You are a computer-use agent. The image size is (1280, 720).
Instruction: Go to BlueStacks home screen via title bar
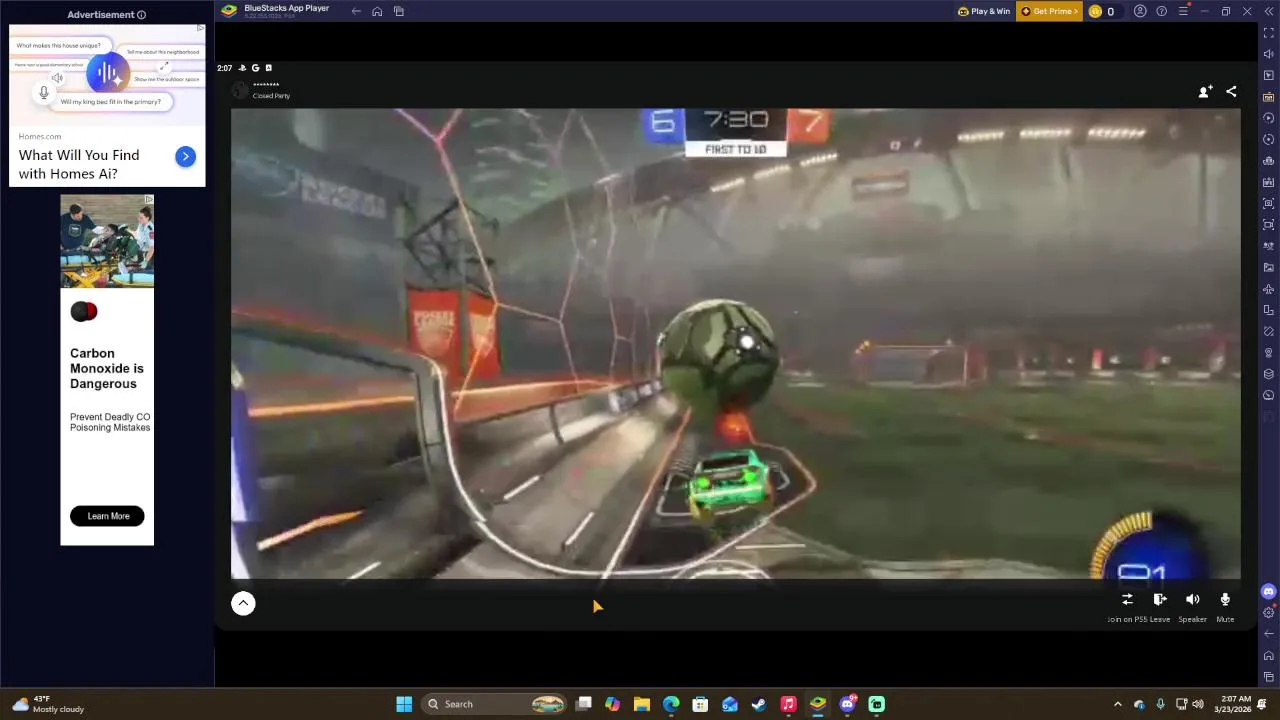(x=377, y=11)
